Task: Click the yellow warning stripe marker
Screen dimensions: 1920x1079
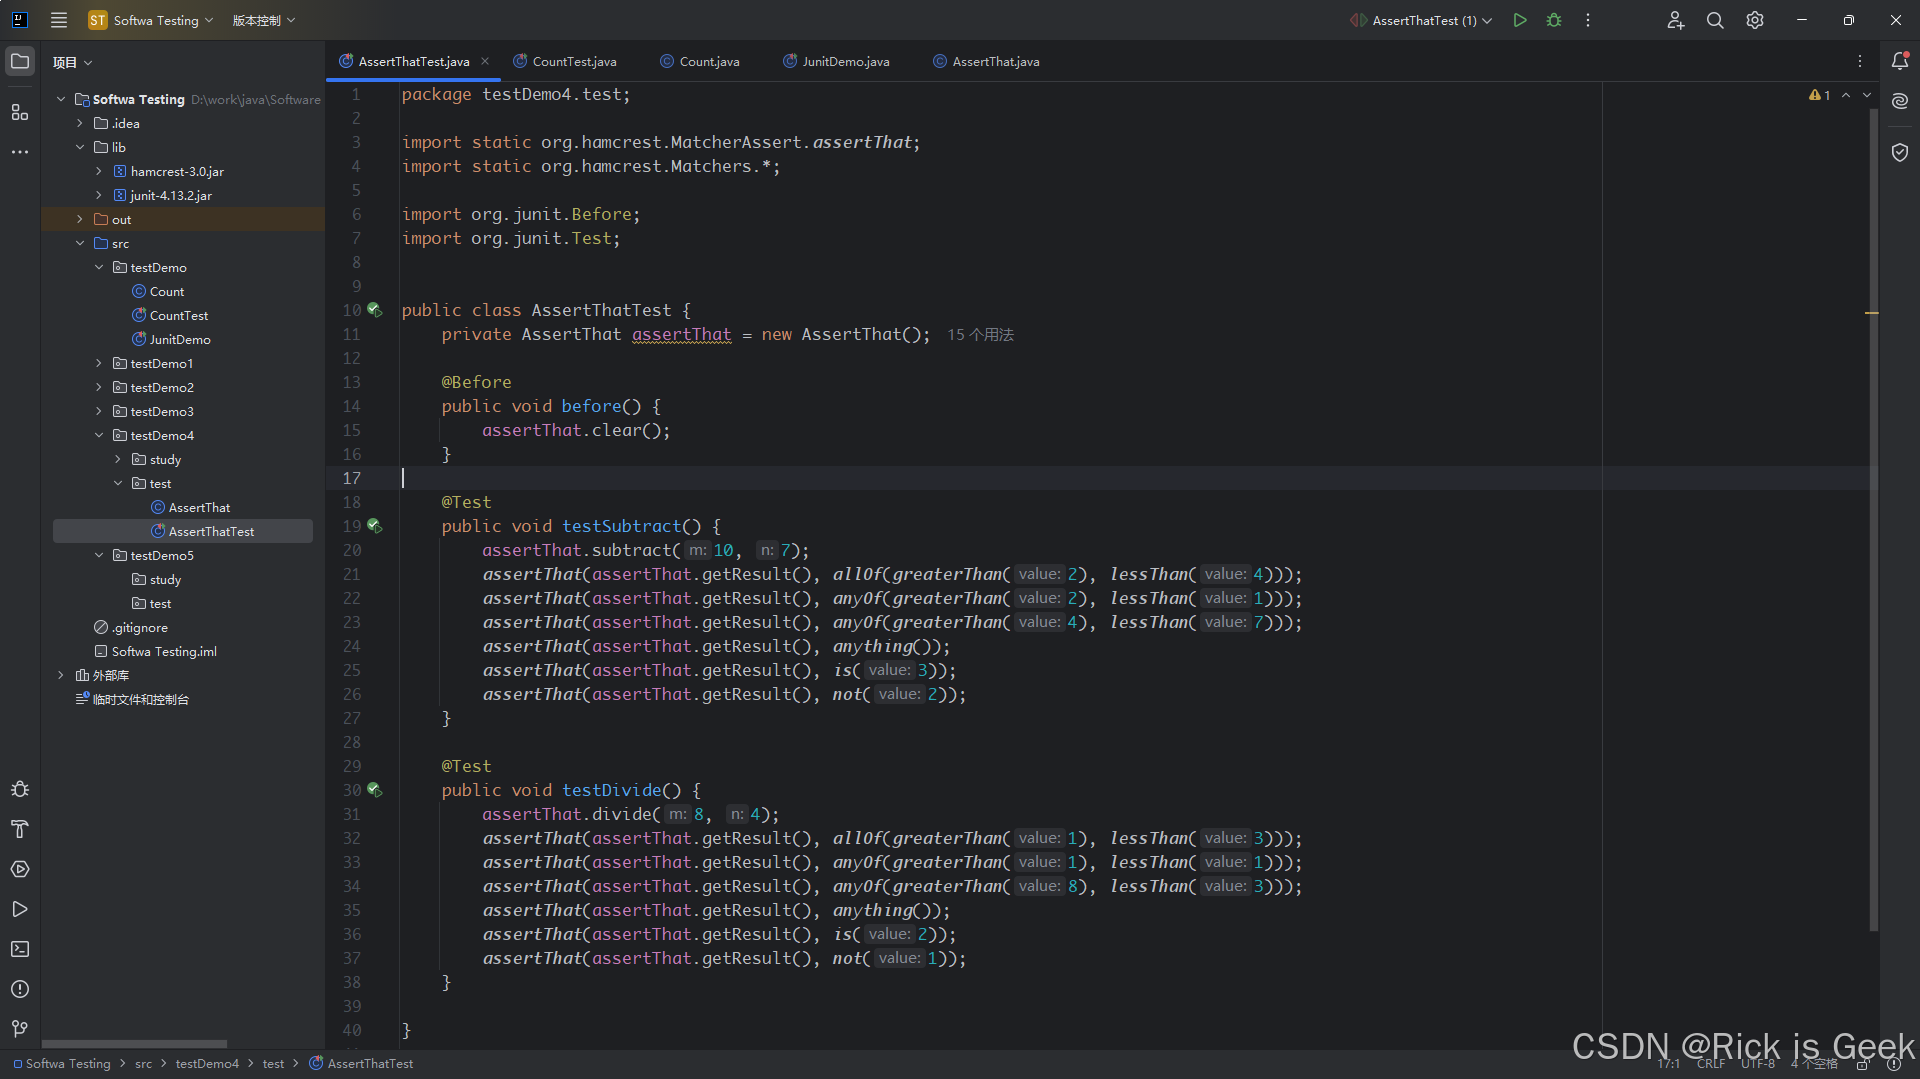Action: click(1872, 313)
